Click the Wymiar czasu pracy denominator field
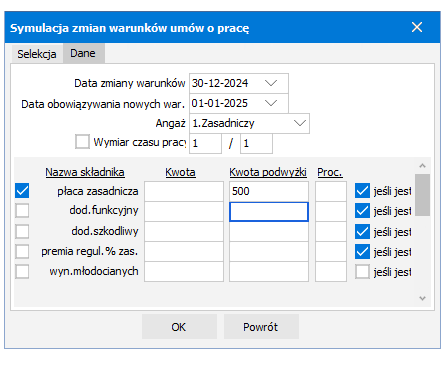Image resolution: width=446 pixels, height=366 pixels. pyautogui.click(x=256, y=144)
